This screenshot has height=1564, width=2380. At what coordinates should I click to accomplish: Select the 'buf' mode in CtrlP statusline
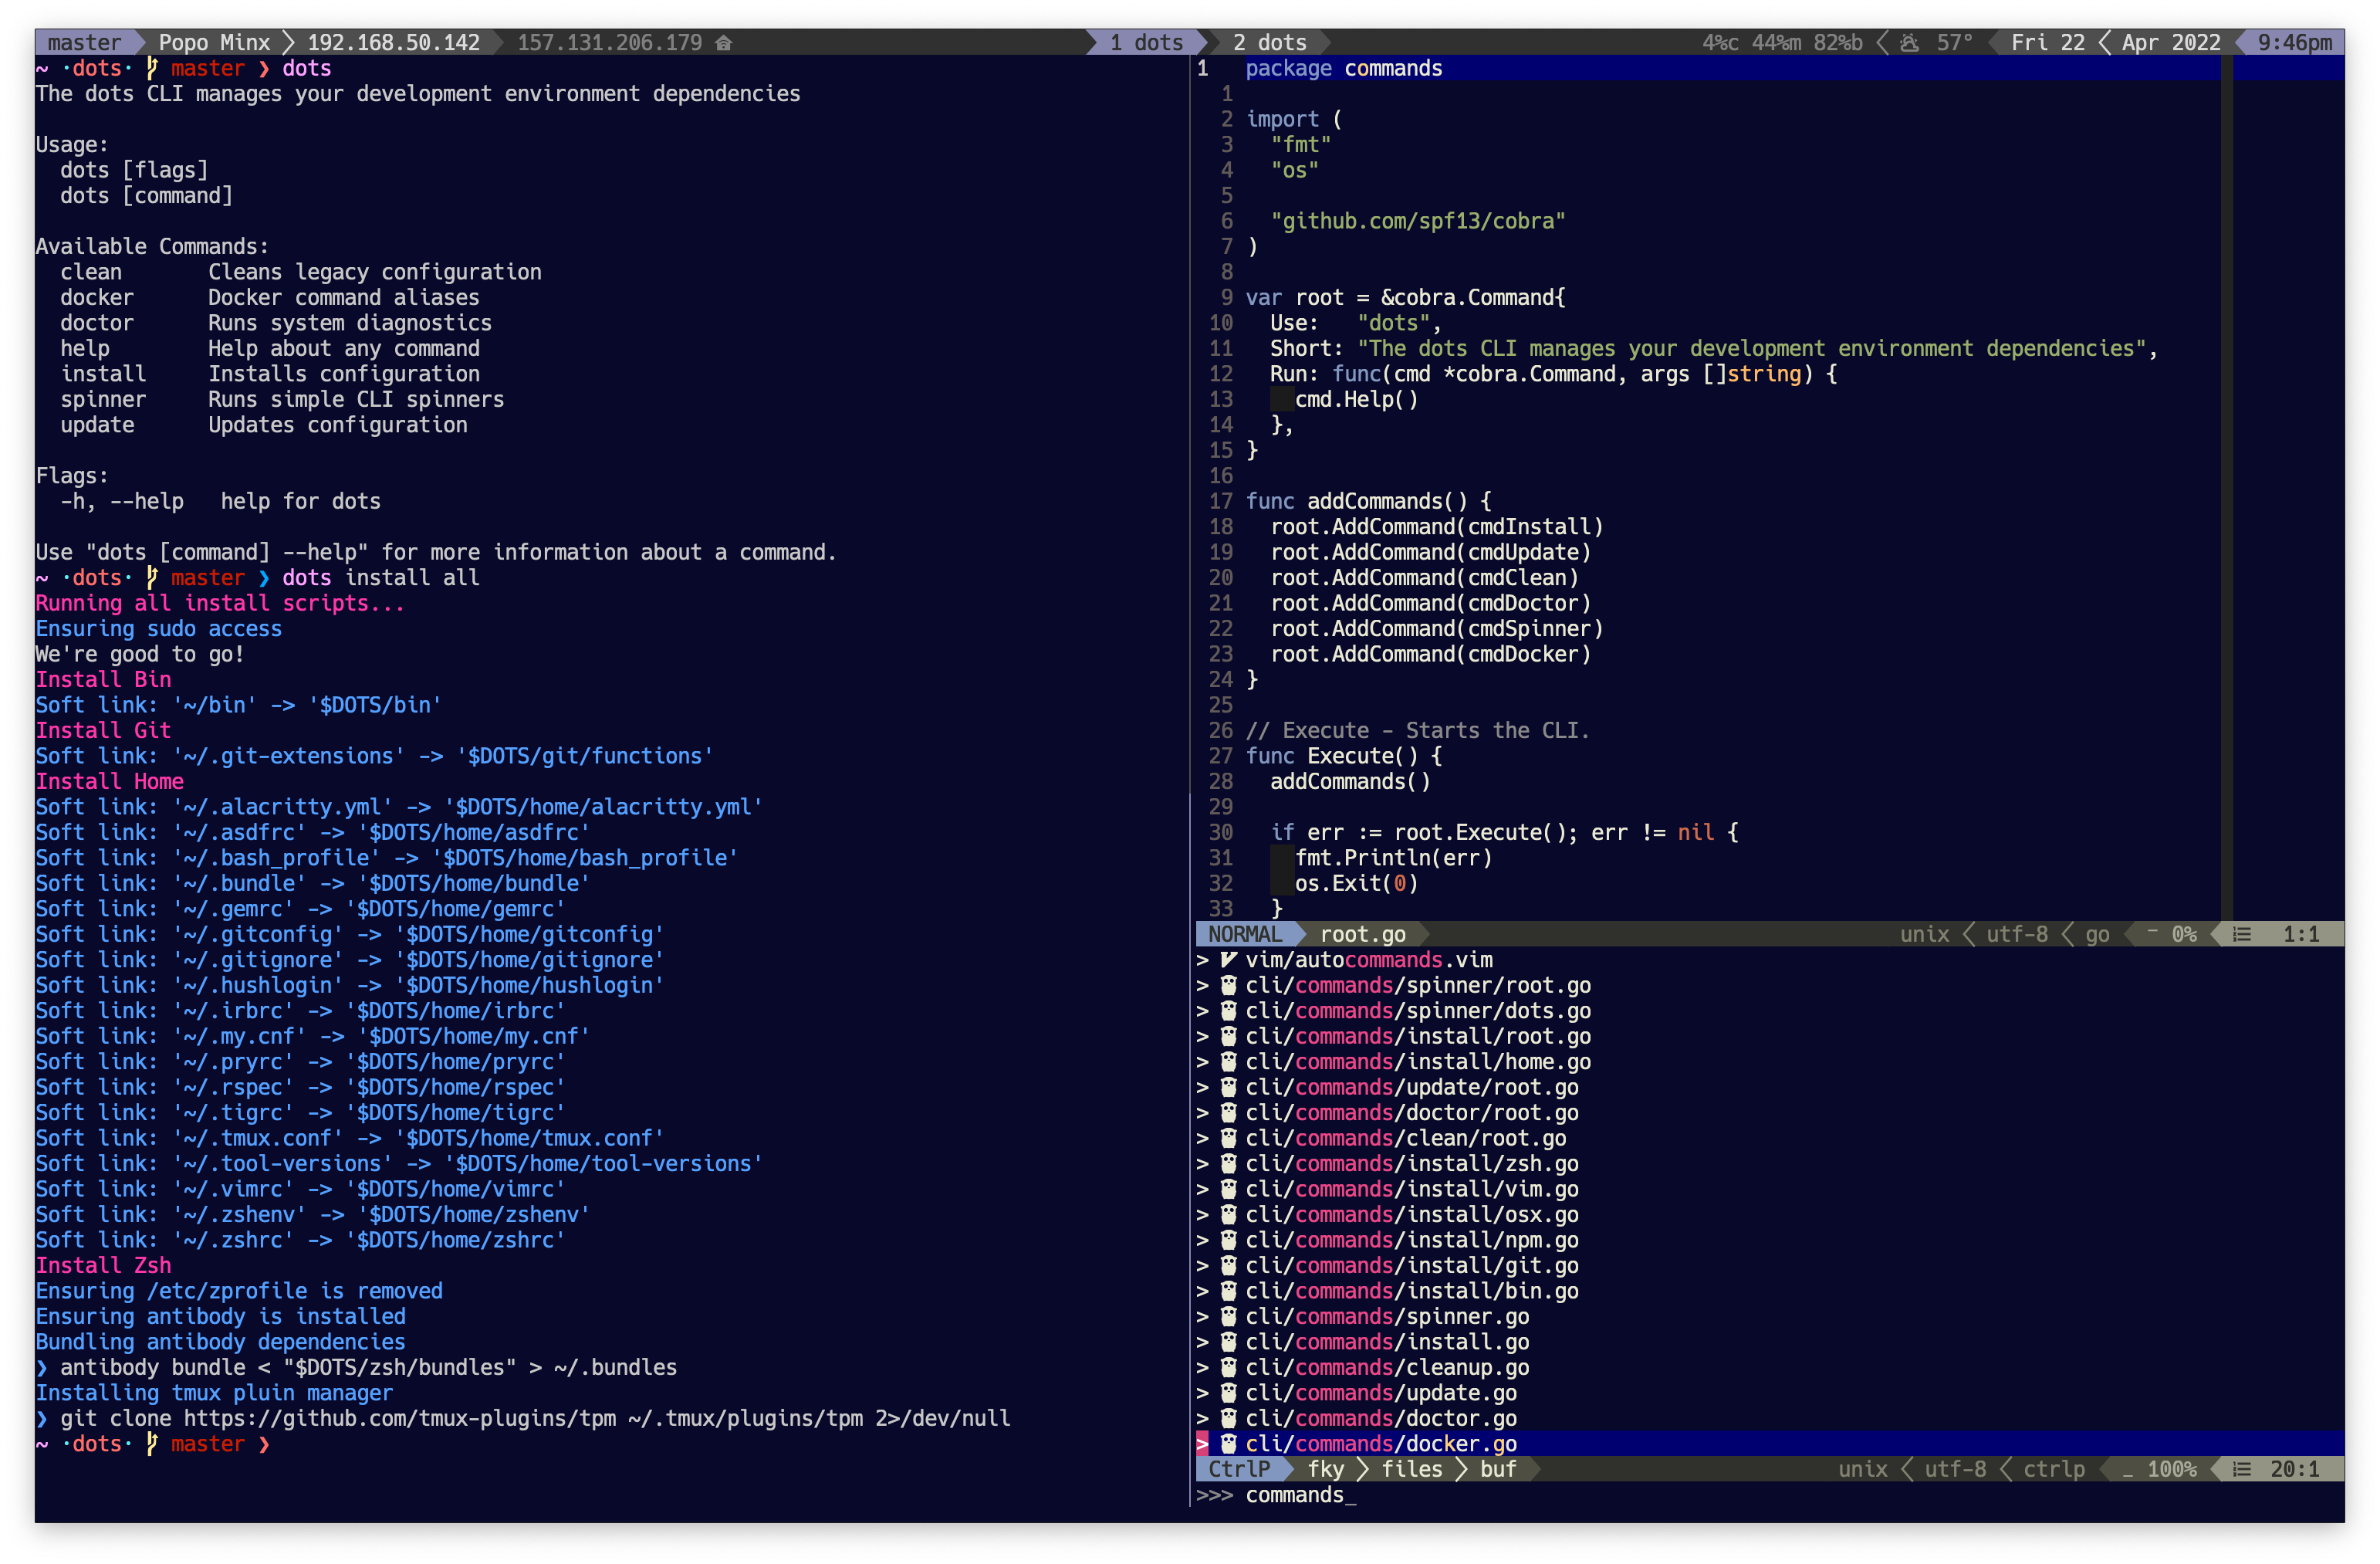point(1498,1469)
